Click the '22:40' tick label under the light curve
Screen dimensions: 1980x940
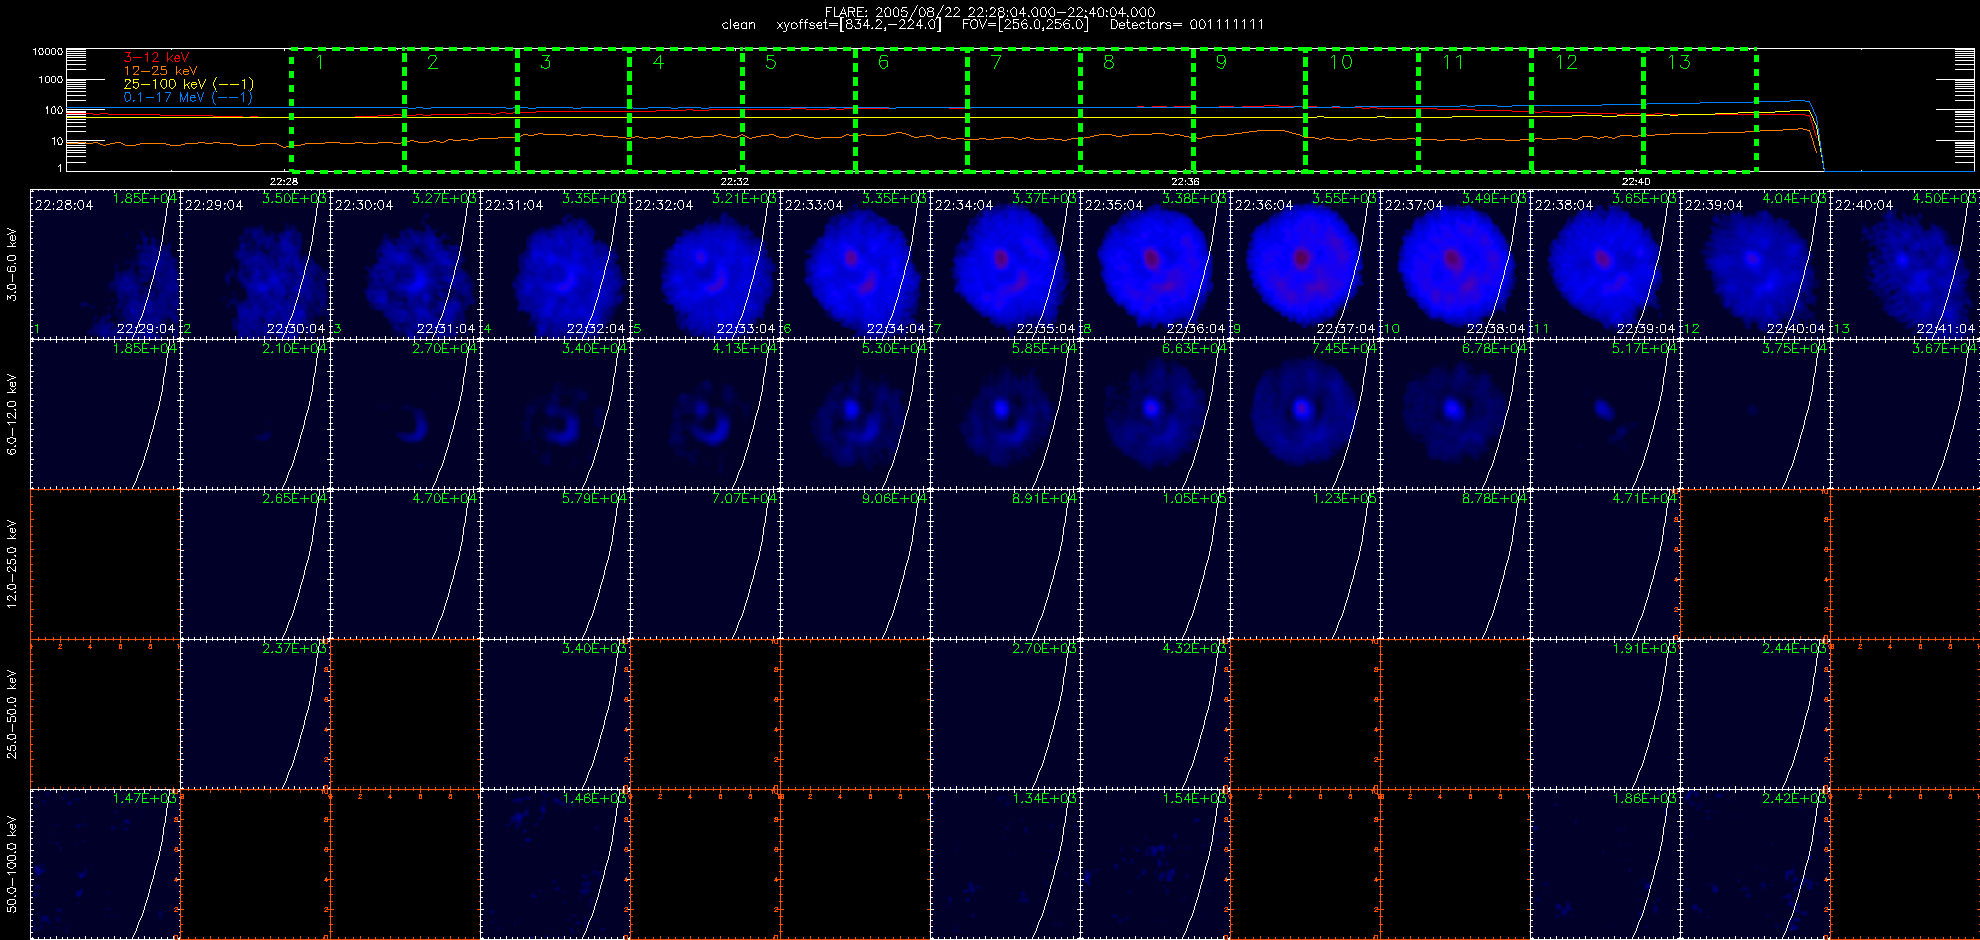(1636, 181)
